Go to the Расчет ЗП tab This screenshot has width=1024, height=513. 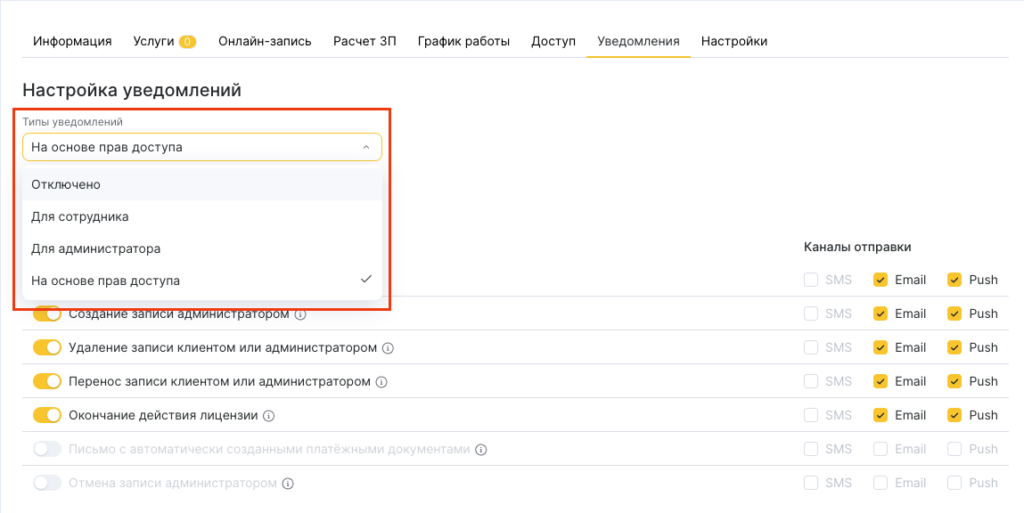point(364,41)
